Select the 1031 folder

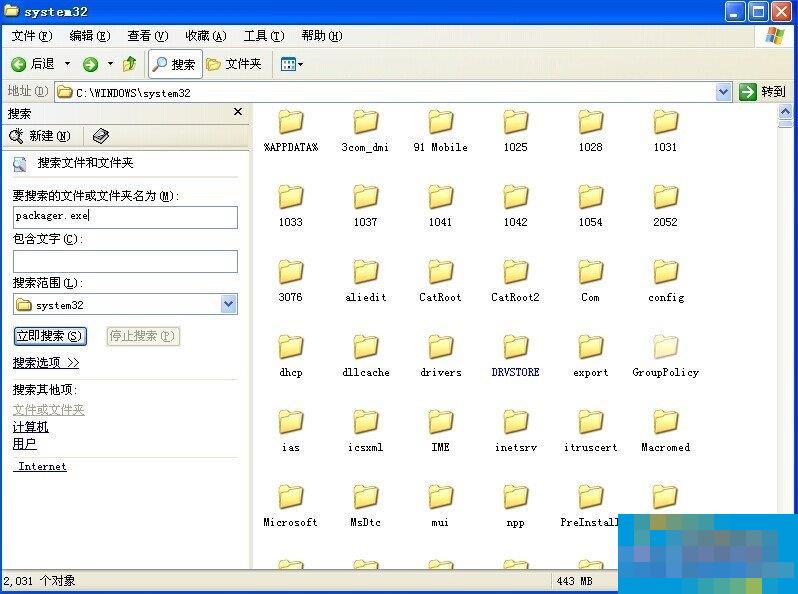[665, 131]
